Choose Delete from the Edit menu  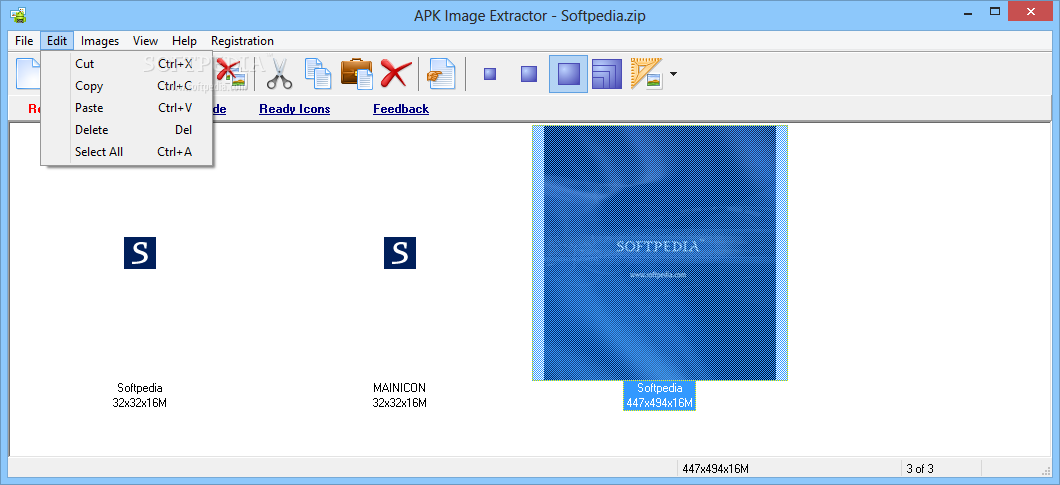127,129
